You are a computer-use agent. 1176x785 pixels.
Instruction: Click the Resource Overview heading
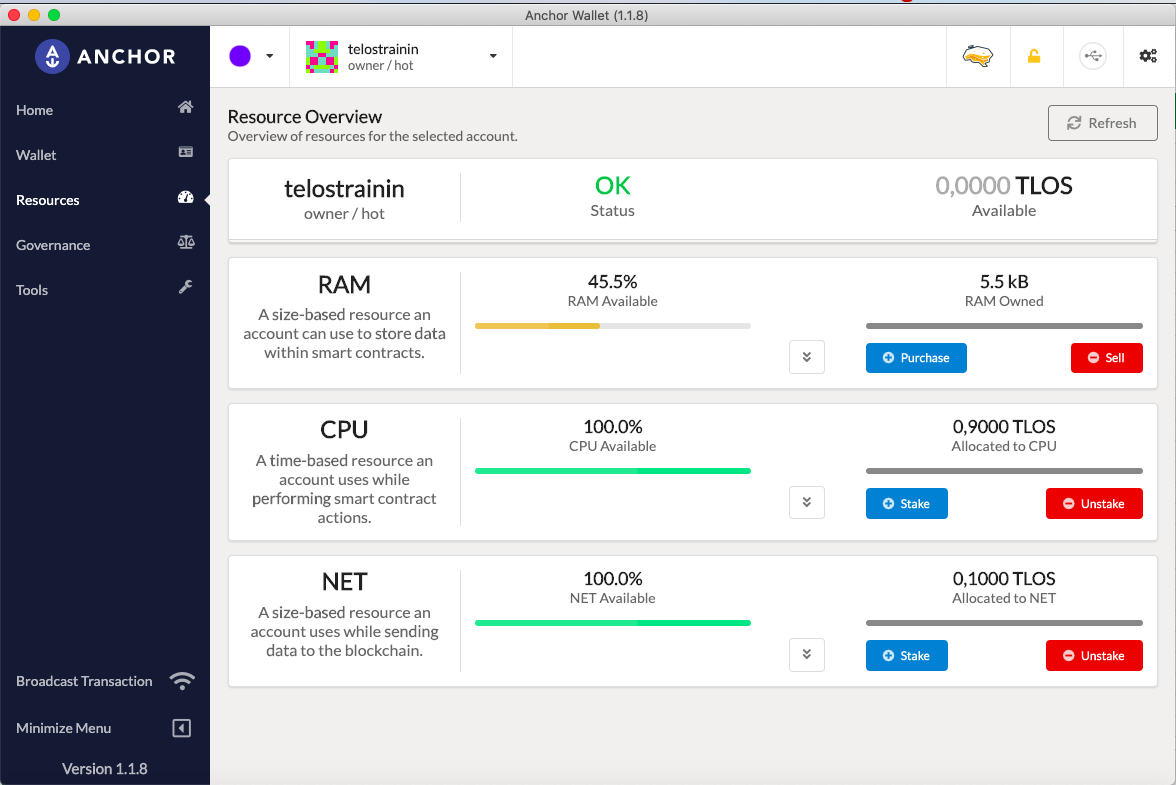pos(304,117)
